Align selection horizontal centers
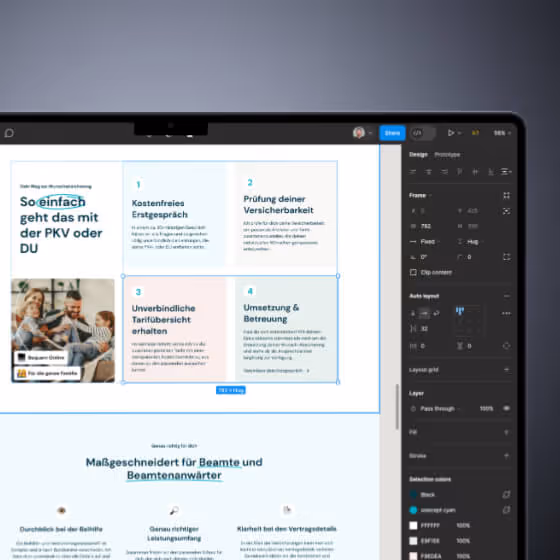560x560 pixels. (429, 172)
